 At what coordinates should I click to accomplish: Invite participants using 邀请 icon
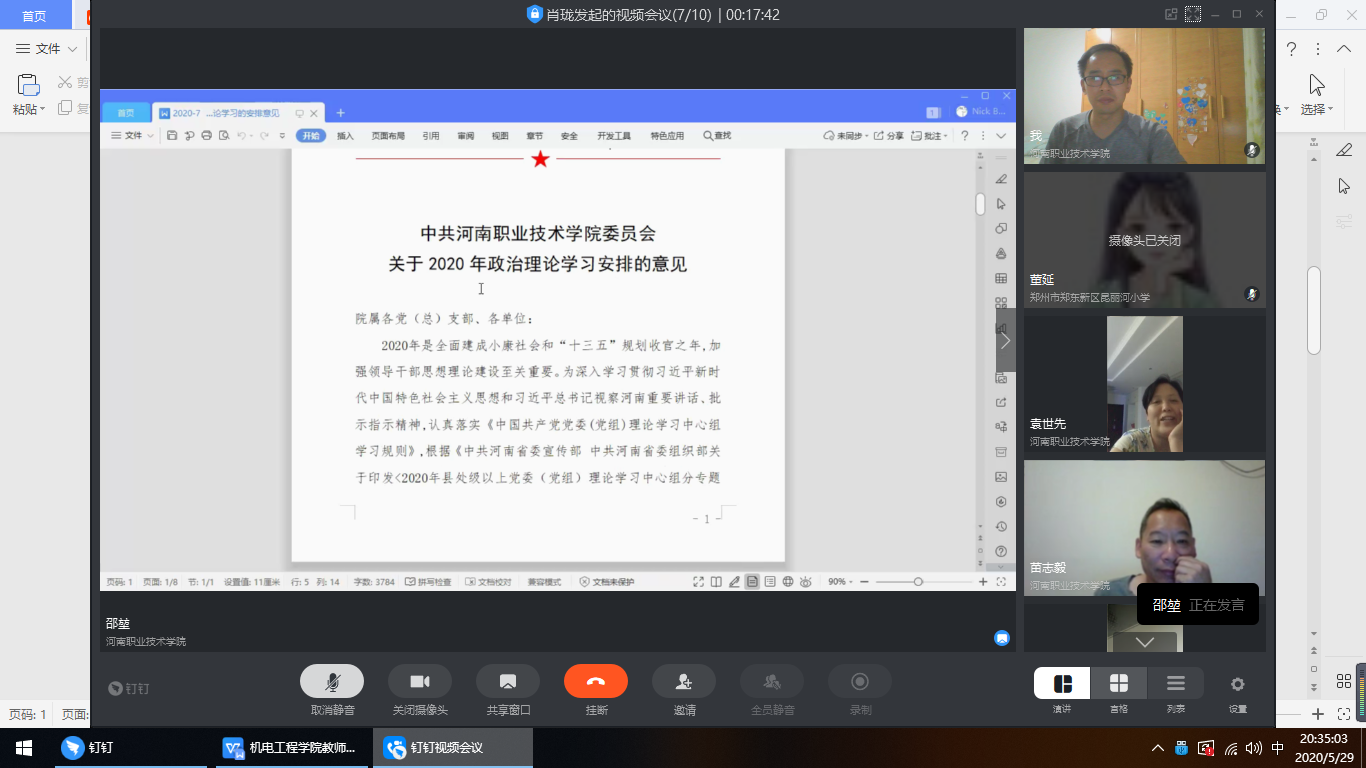(684, 682)
